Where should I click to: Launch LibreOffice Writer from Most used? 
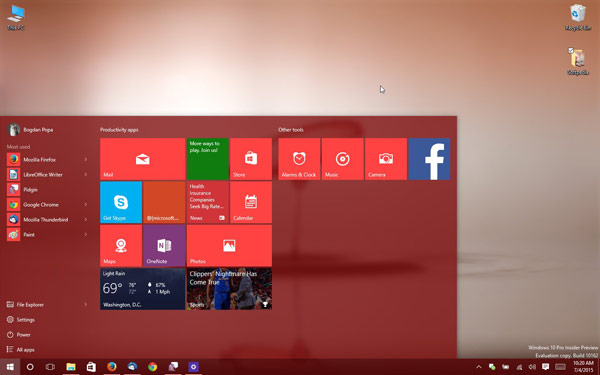42,174
